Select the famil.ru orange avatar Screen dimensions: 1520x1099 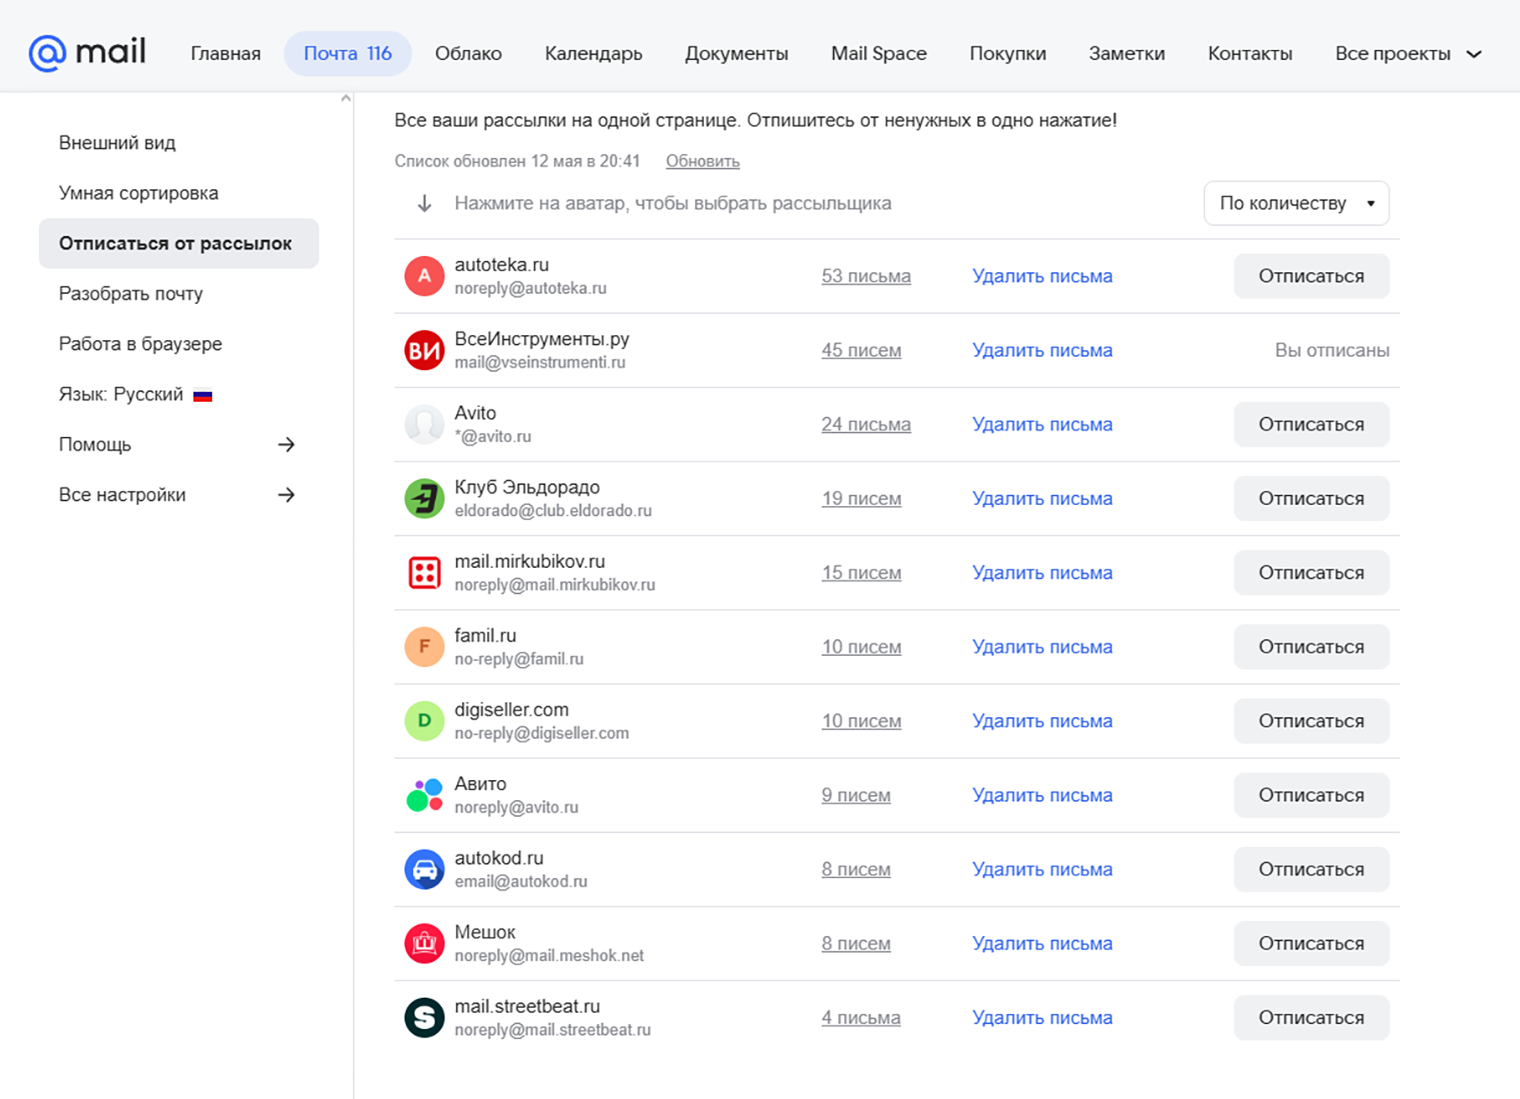[424, 647]
